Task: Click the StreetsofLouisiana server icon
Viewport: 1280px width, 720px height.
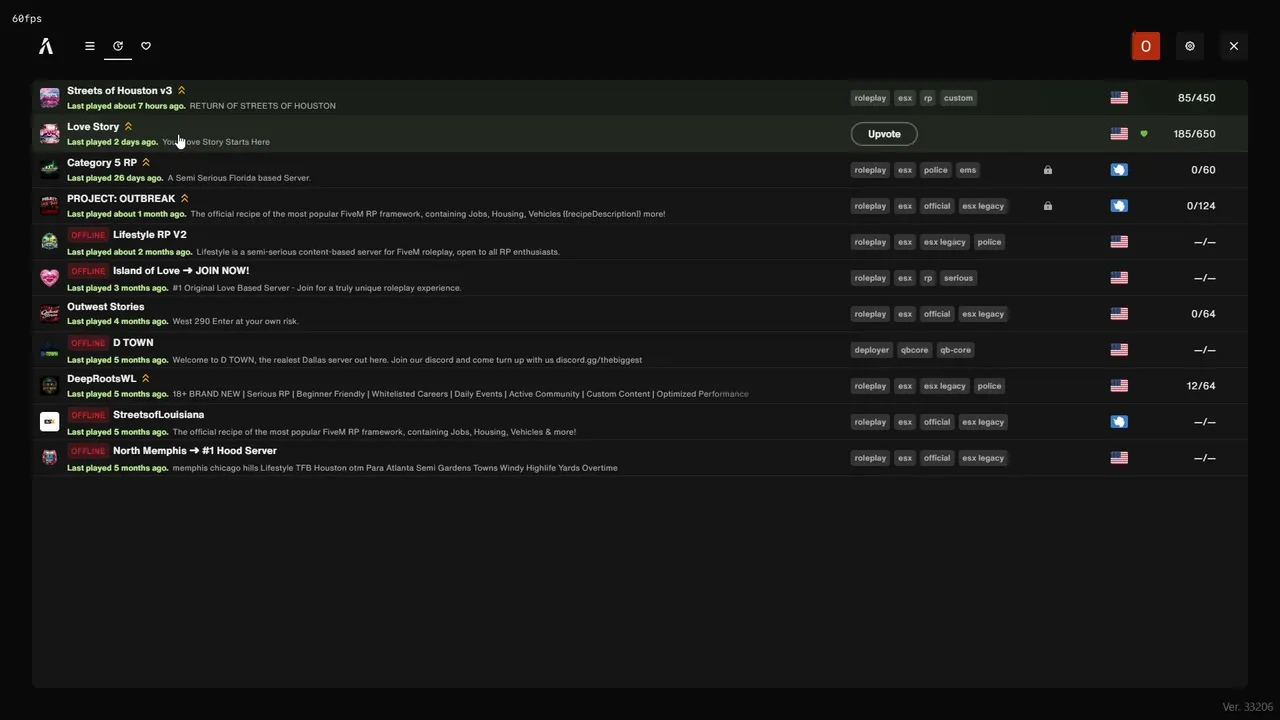Action: click(49, 422)
